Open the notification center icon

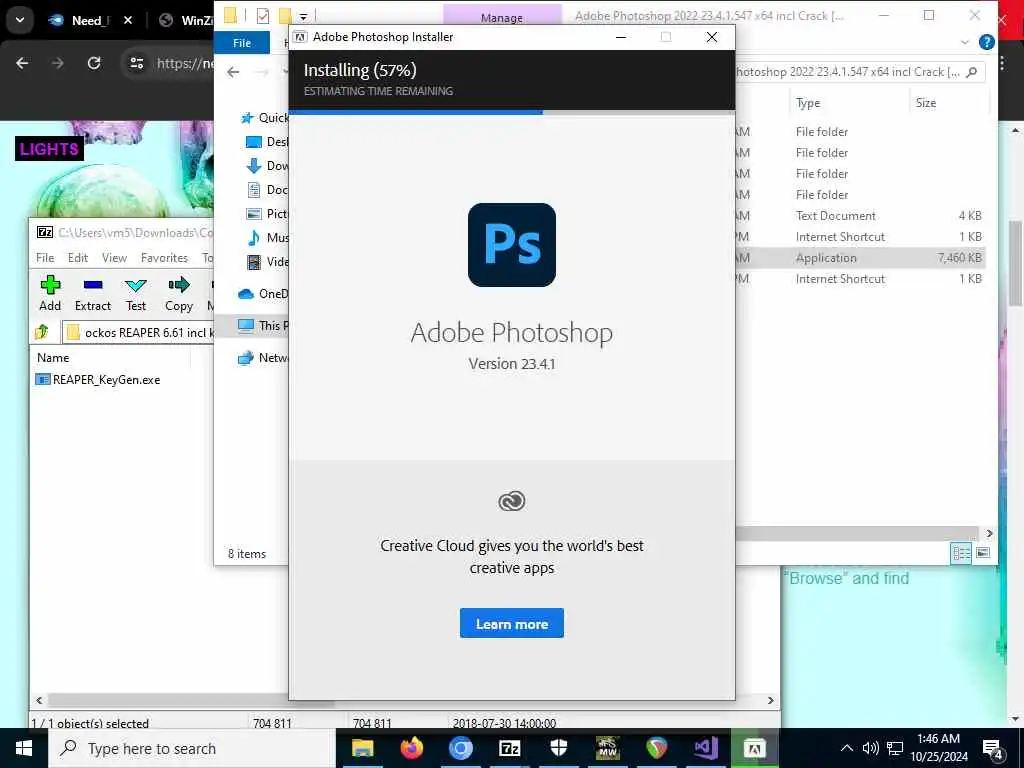coord(993,749)
